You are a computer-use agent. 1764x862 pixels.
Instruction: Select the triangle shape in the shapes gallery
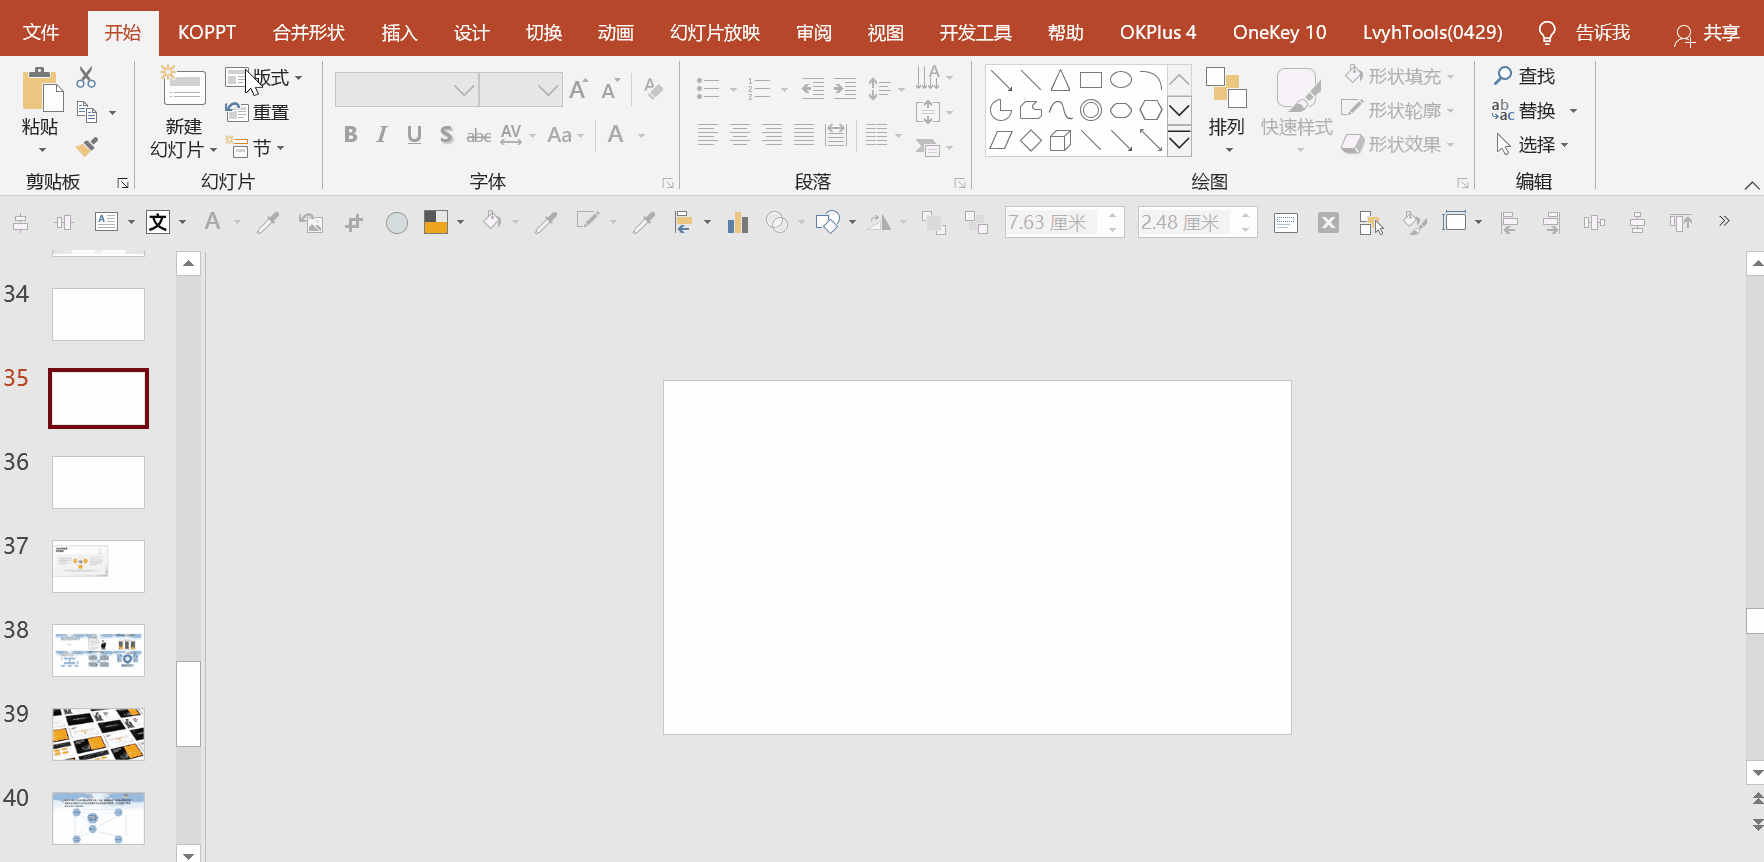pyautogui.click(x=1060, y=80)
